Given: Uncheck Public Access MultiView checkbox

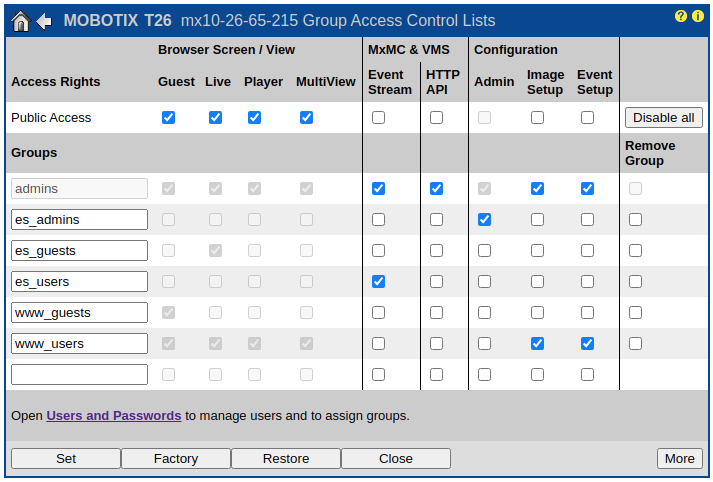Looking at the screenshot, I should click(x=306, y=118).
